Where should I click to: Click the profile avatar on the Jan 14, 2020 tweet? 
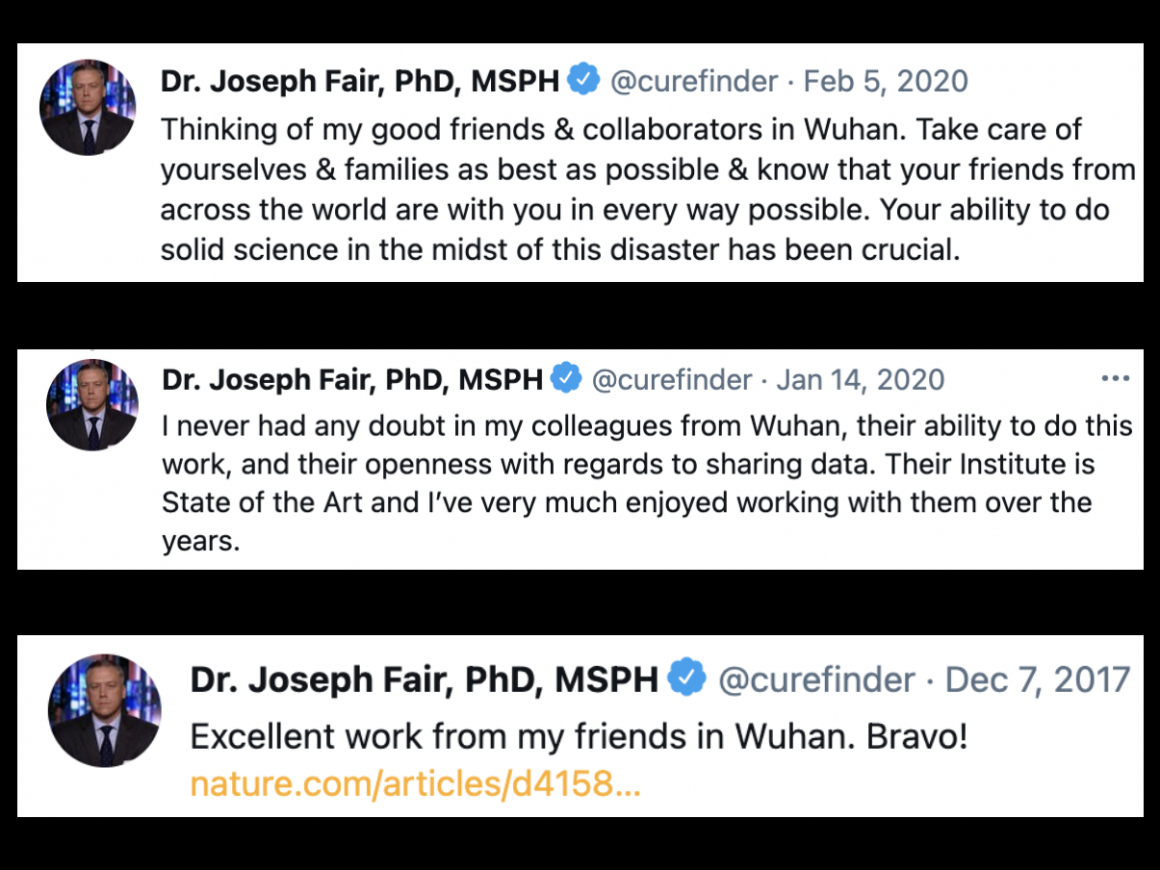click(x=93, y=405)
